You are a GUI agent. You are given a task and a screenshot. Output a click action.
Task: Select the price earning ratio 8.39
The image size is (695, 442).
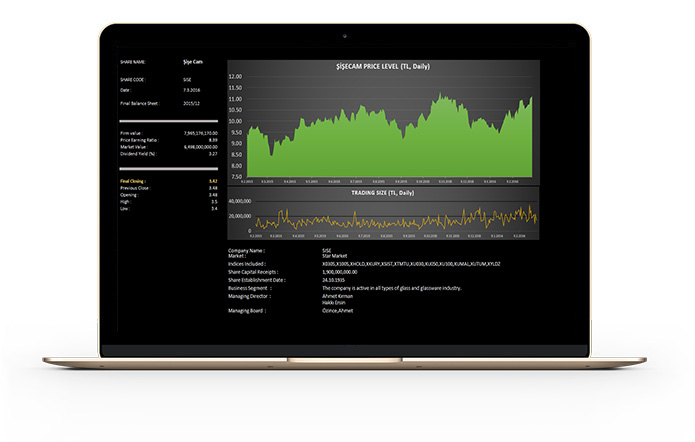coord(213,140)
